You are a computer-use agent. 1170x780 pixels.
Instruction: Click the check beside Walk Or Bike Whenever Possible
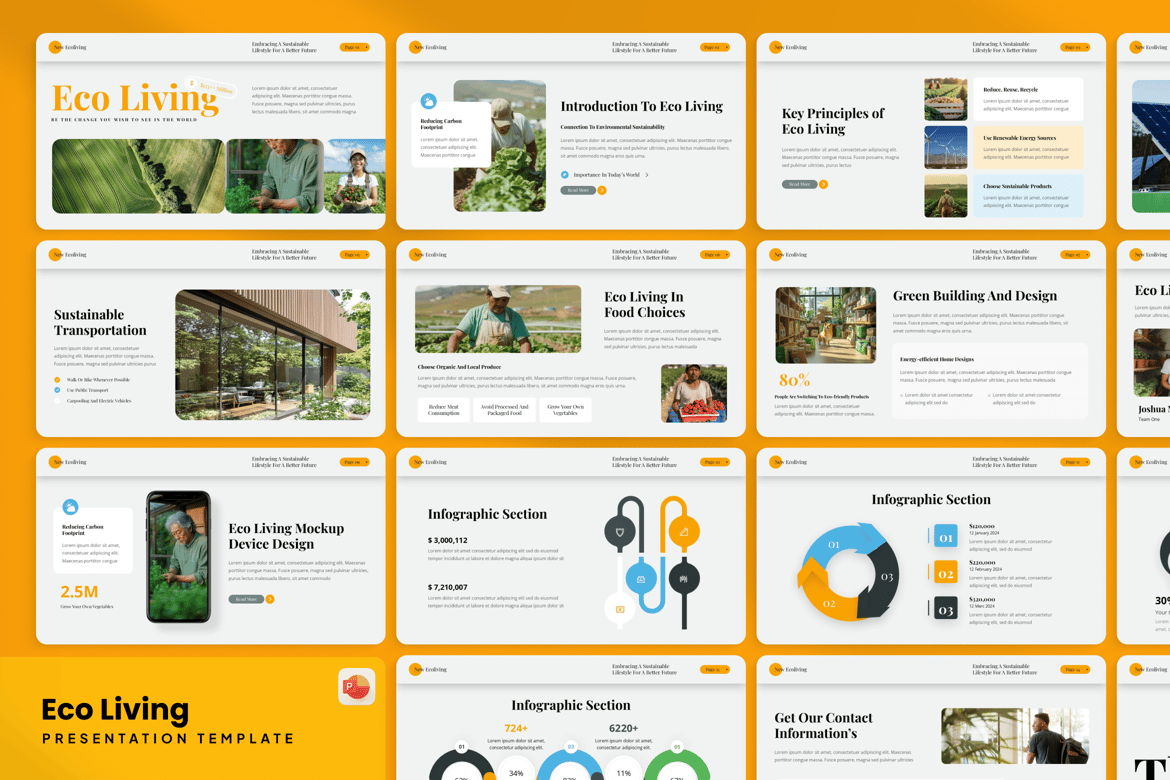pyautogui.click(x=57, y=380)
